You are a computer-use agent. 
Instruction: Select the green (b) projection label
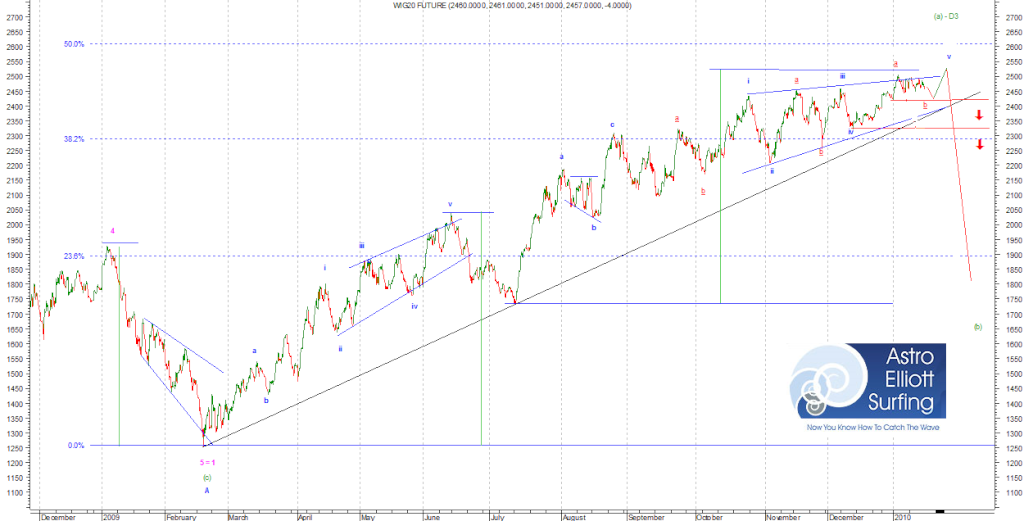click(x=977, y=326)
